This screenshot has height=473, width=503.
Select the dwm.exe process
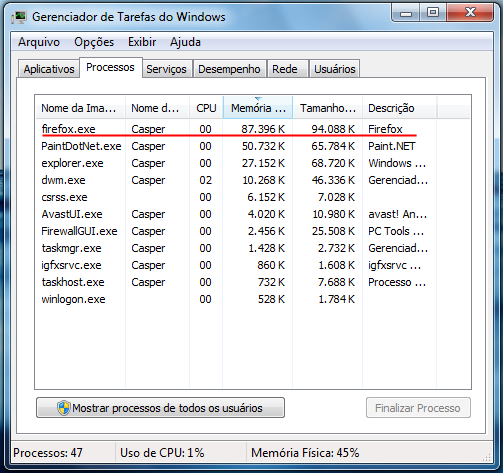coord(253,180)
